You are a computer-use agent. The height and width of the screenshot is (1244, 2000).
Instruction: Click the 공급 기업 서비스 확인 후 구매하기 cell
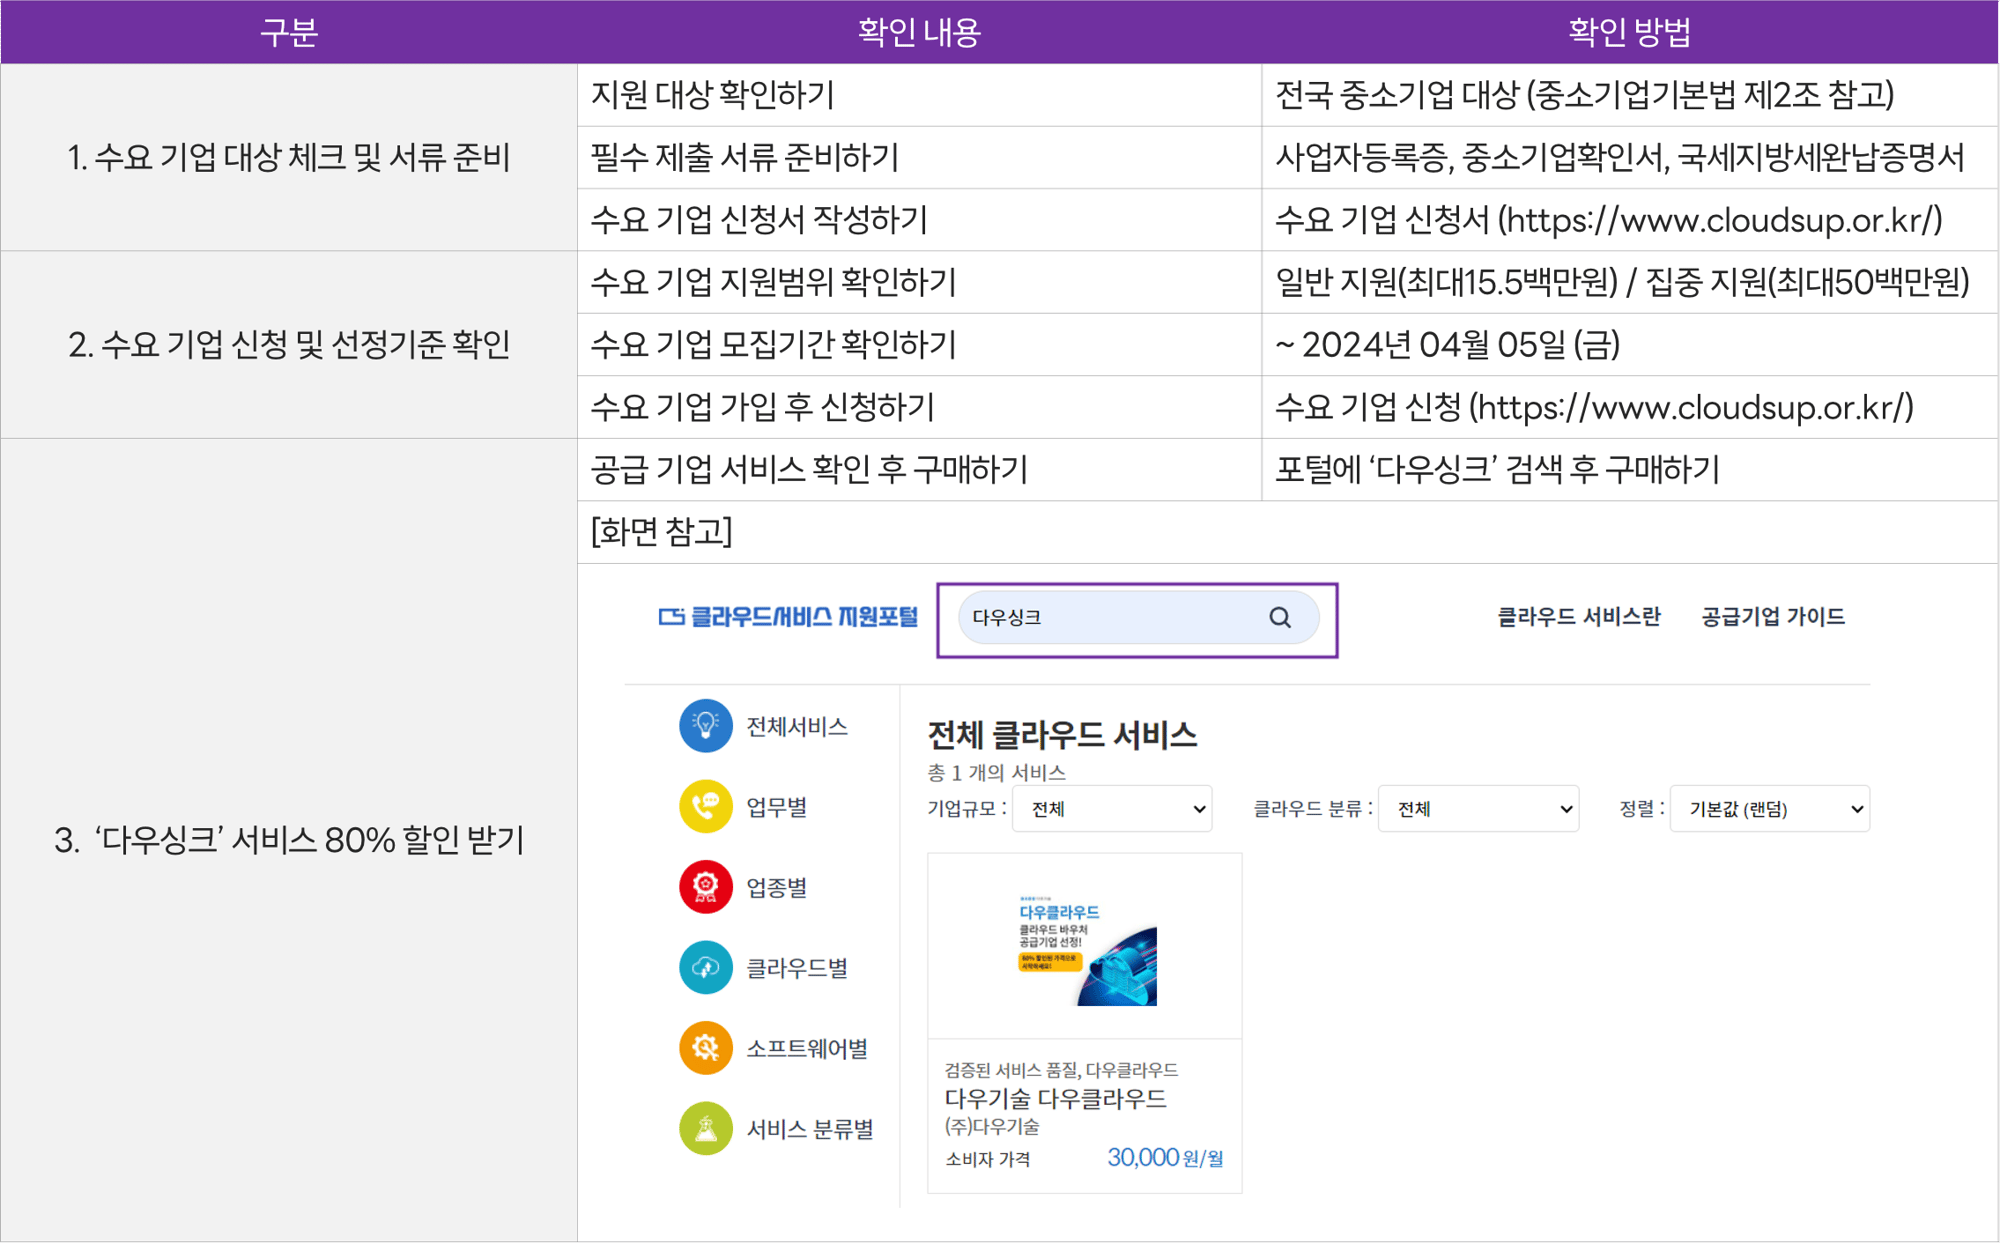click(x=919, y=469)
